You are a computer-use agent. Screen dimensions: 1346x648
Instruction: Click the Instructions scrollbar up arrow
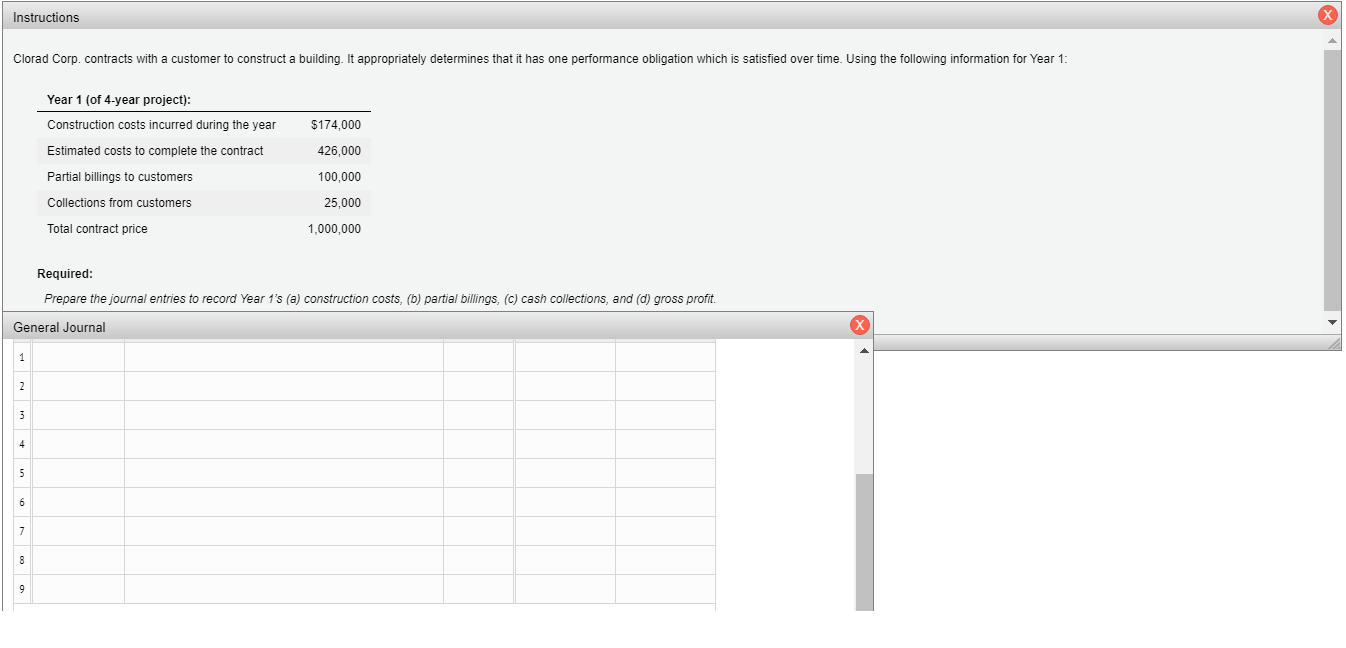[x=1331, y=40]
